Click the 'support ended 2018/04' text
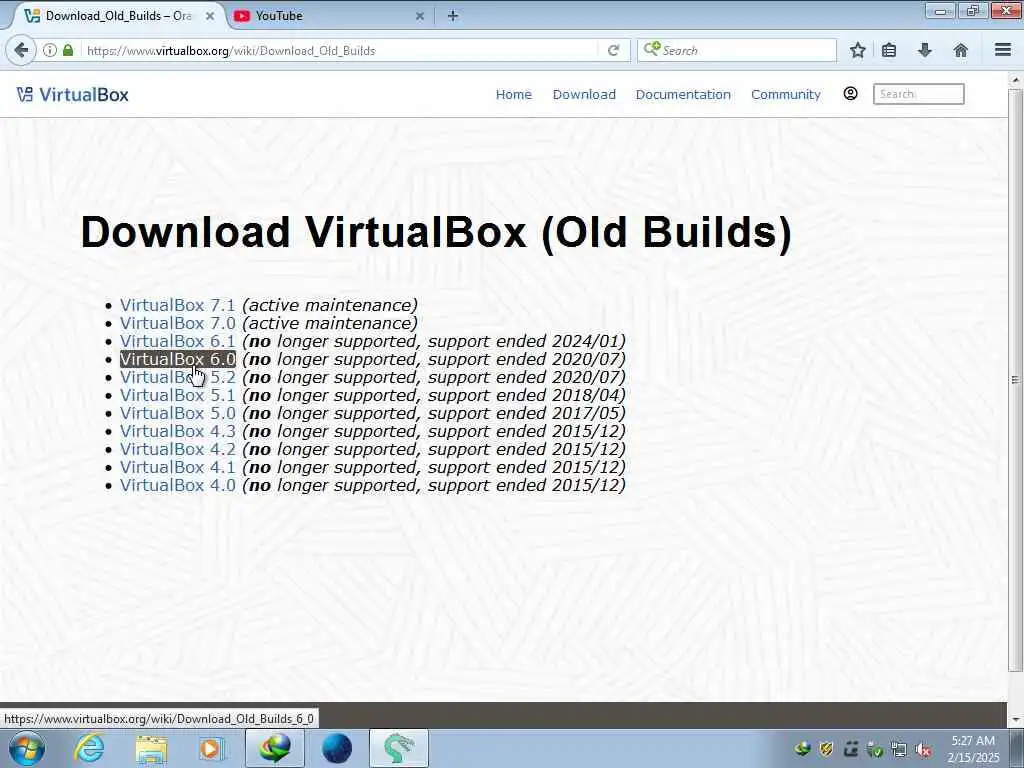1024x768 pixels. pos(526,395)
